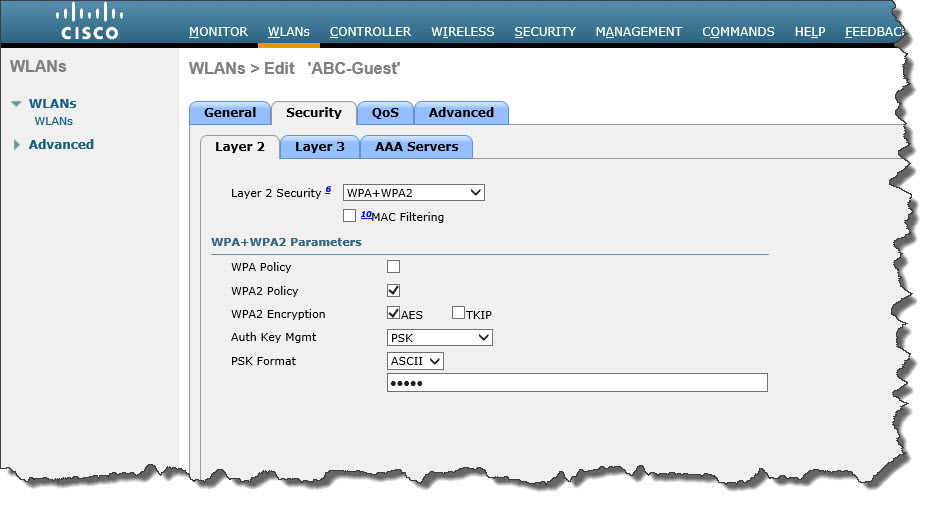Select the Layer 2 sub-tab
This screenshot has height=509, width=935.
coord(240,147)
